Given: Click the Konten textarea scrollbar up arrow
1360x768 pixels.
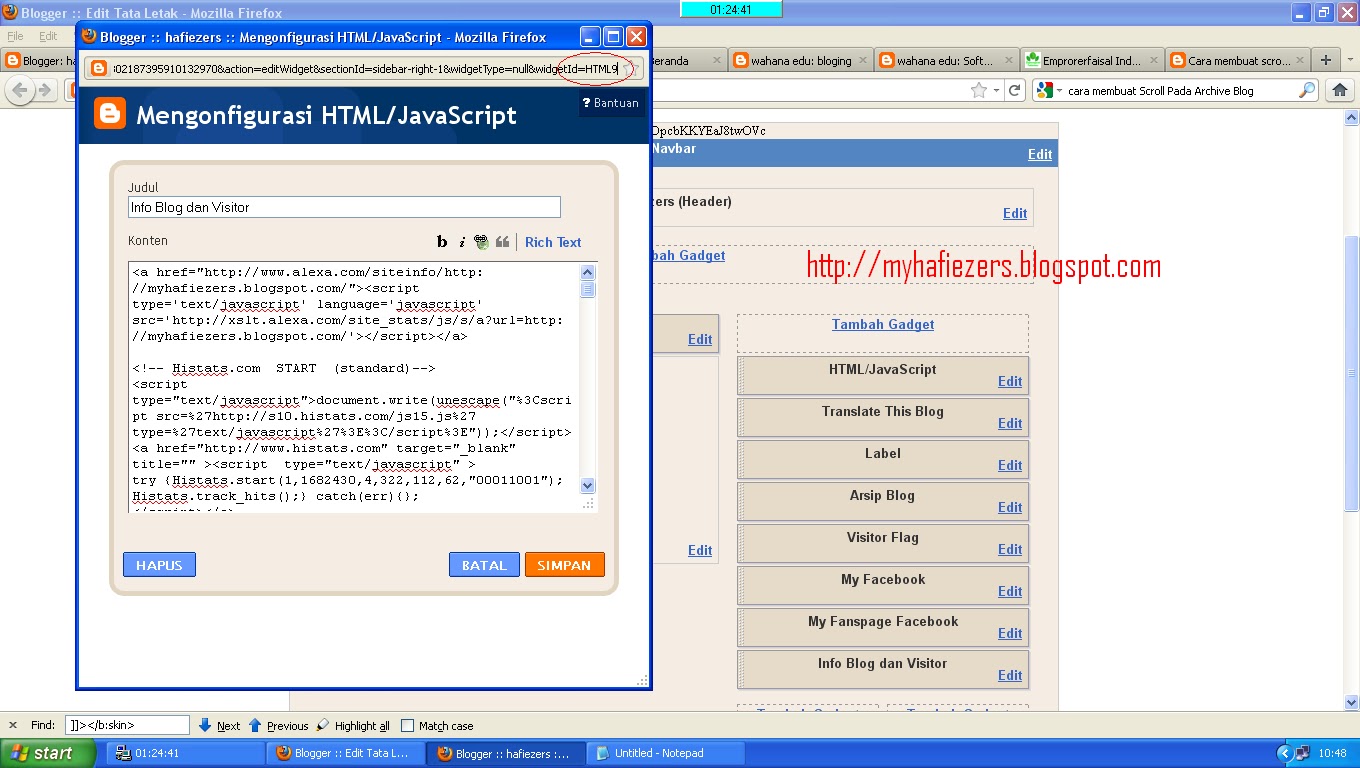Looking at the screenshot, I should tap(588, 272).
